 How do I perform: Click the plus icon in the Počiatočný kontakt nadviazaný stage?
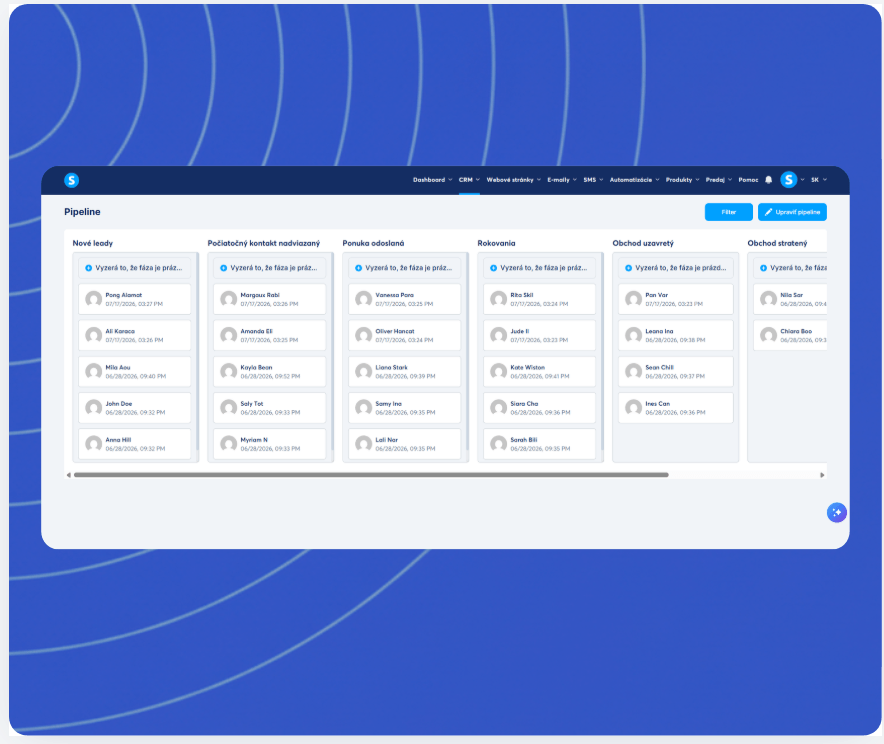[x=224, y=268]
